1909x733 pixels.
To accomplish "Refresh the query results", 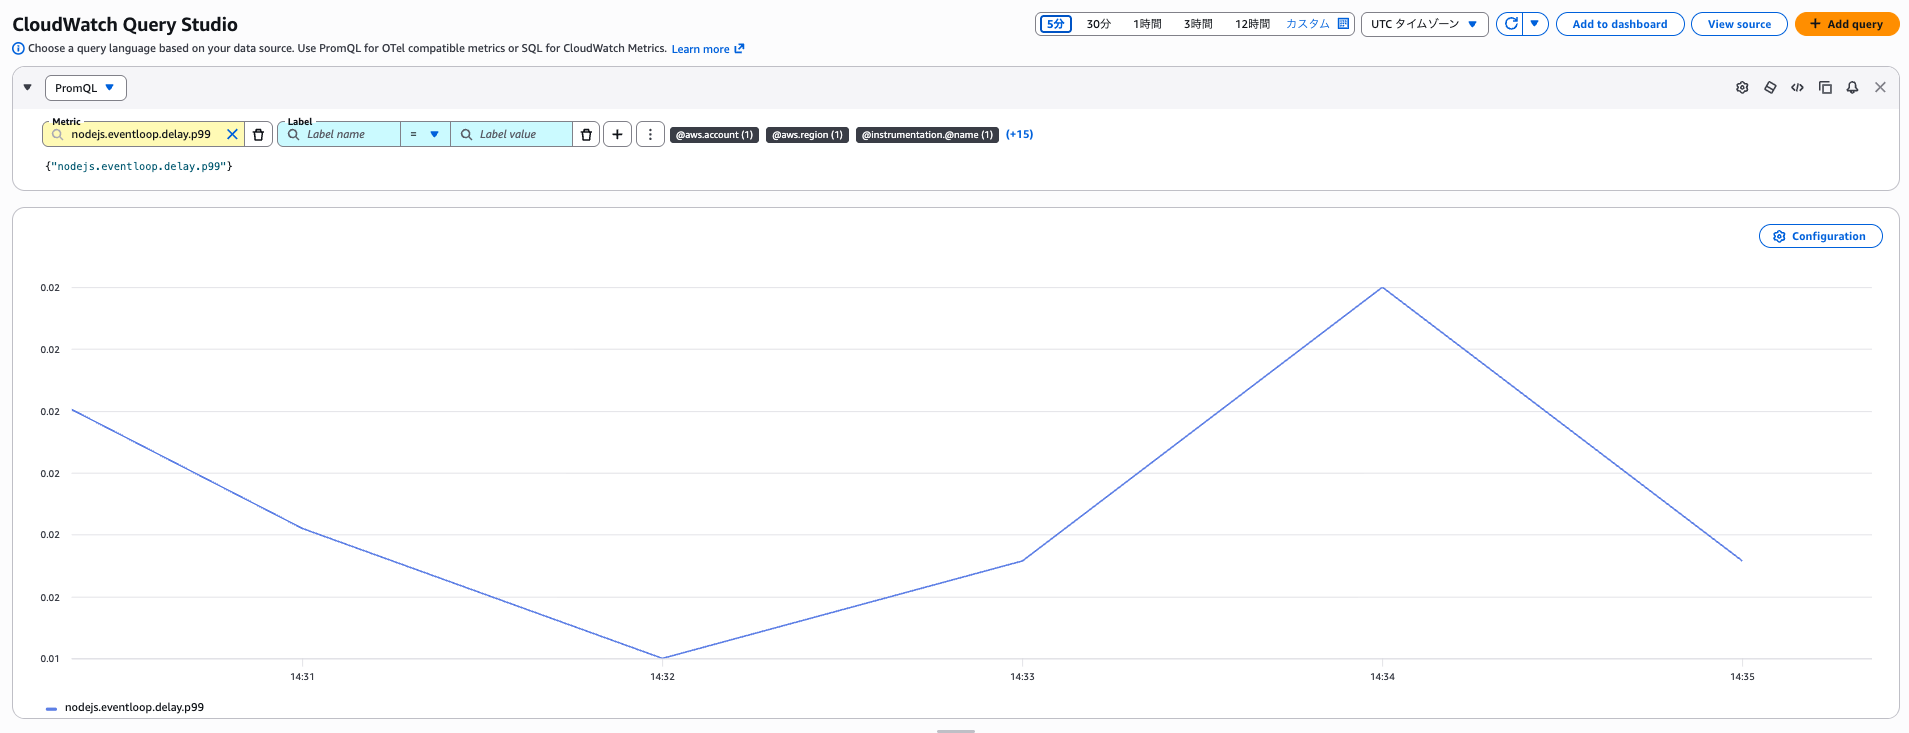I will tap(1510, 24).
